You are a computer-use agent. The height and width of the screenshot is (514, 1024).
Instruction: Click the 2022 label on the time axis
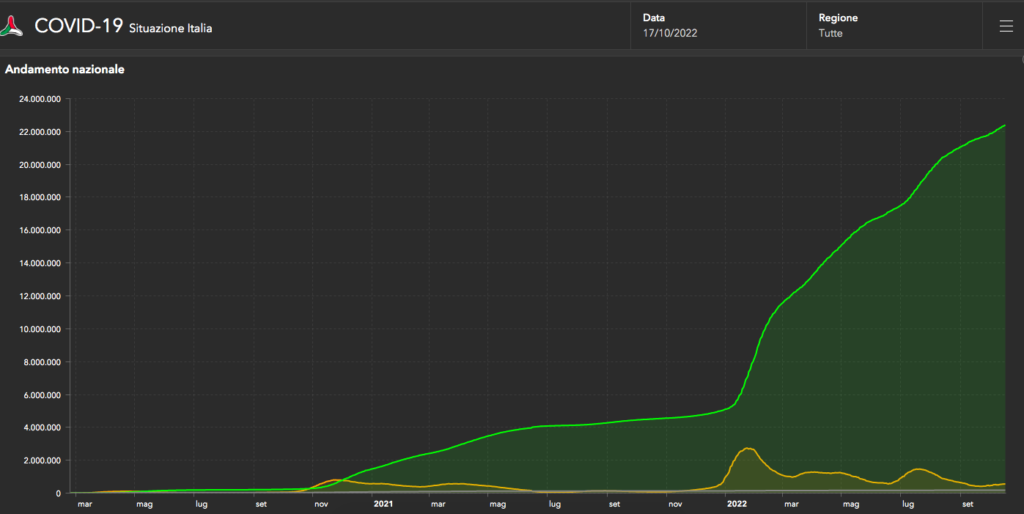(737, 505)
